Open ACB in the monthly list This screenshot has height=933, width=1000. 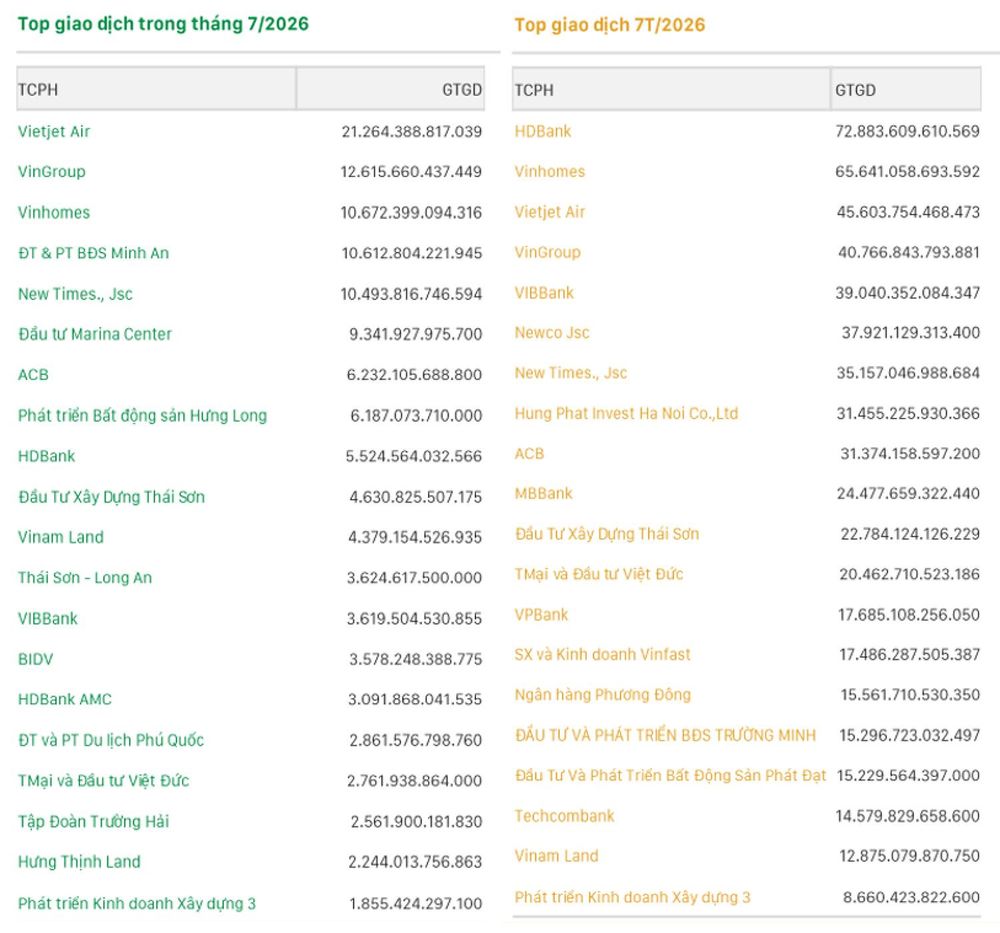(x=33, y=375)
